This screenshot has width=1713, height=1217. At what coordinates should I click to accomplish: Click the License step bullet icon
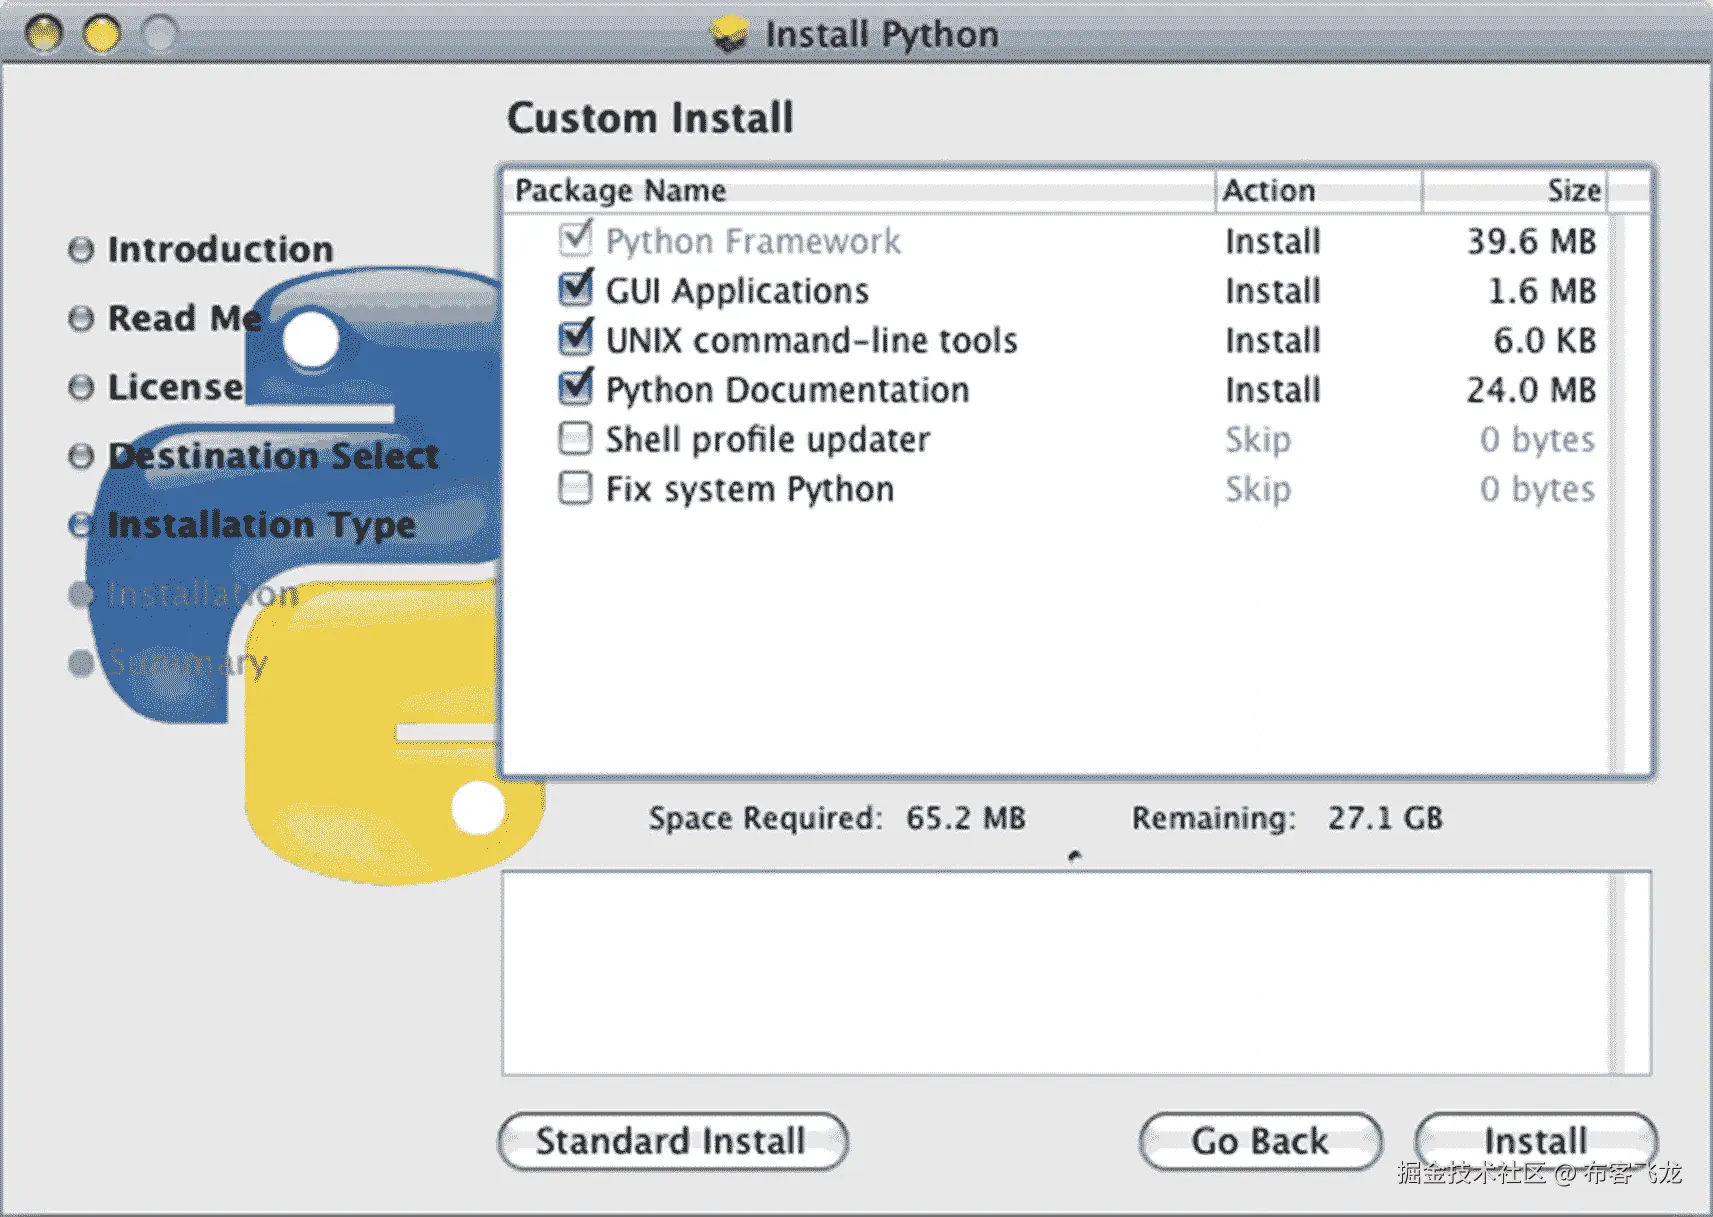click(x=80, y=387)
